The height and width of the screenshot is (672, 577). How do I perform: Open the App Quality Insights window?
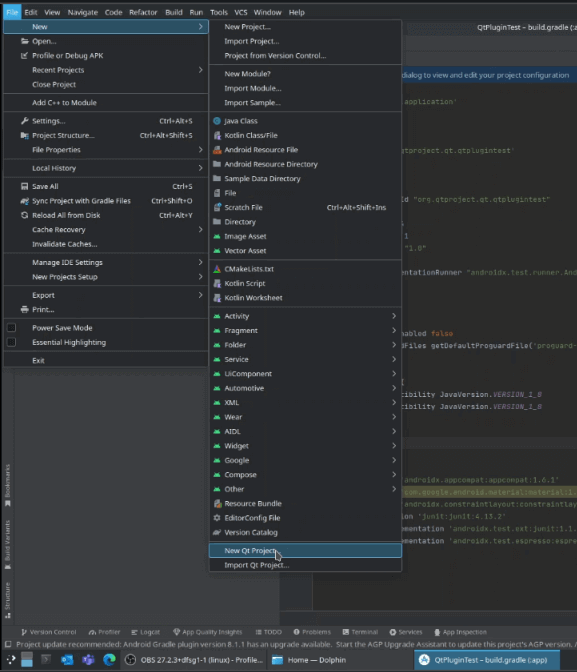point(207,632)
